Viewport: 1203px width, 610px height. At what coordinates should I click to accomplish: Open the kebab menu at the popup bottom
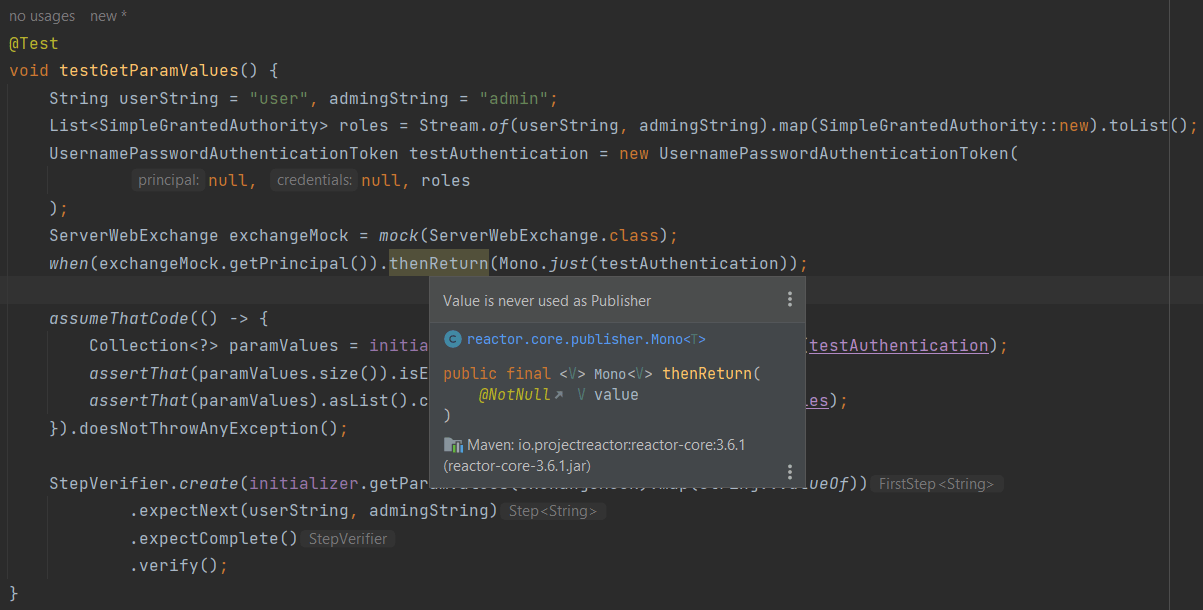(789, 472)
